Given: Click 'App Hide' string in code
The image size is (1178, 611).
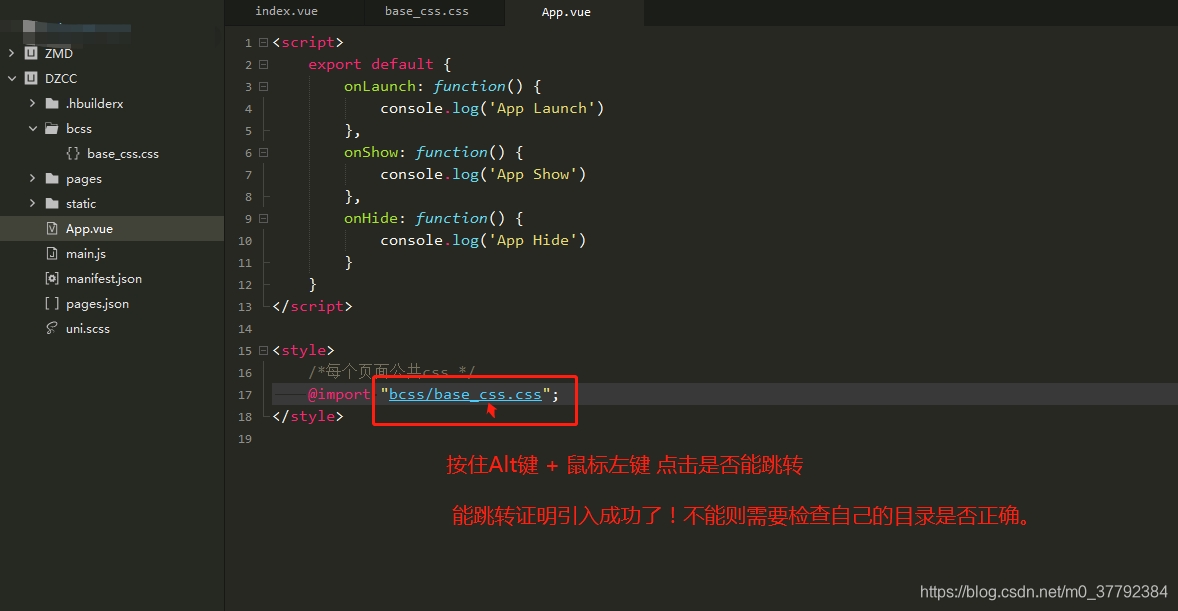Looking at the screenshot, I should [533, 240].
